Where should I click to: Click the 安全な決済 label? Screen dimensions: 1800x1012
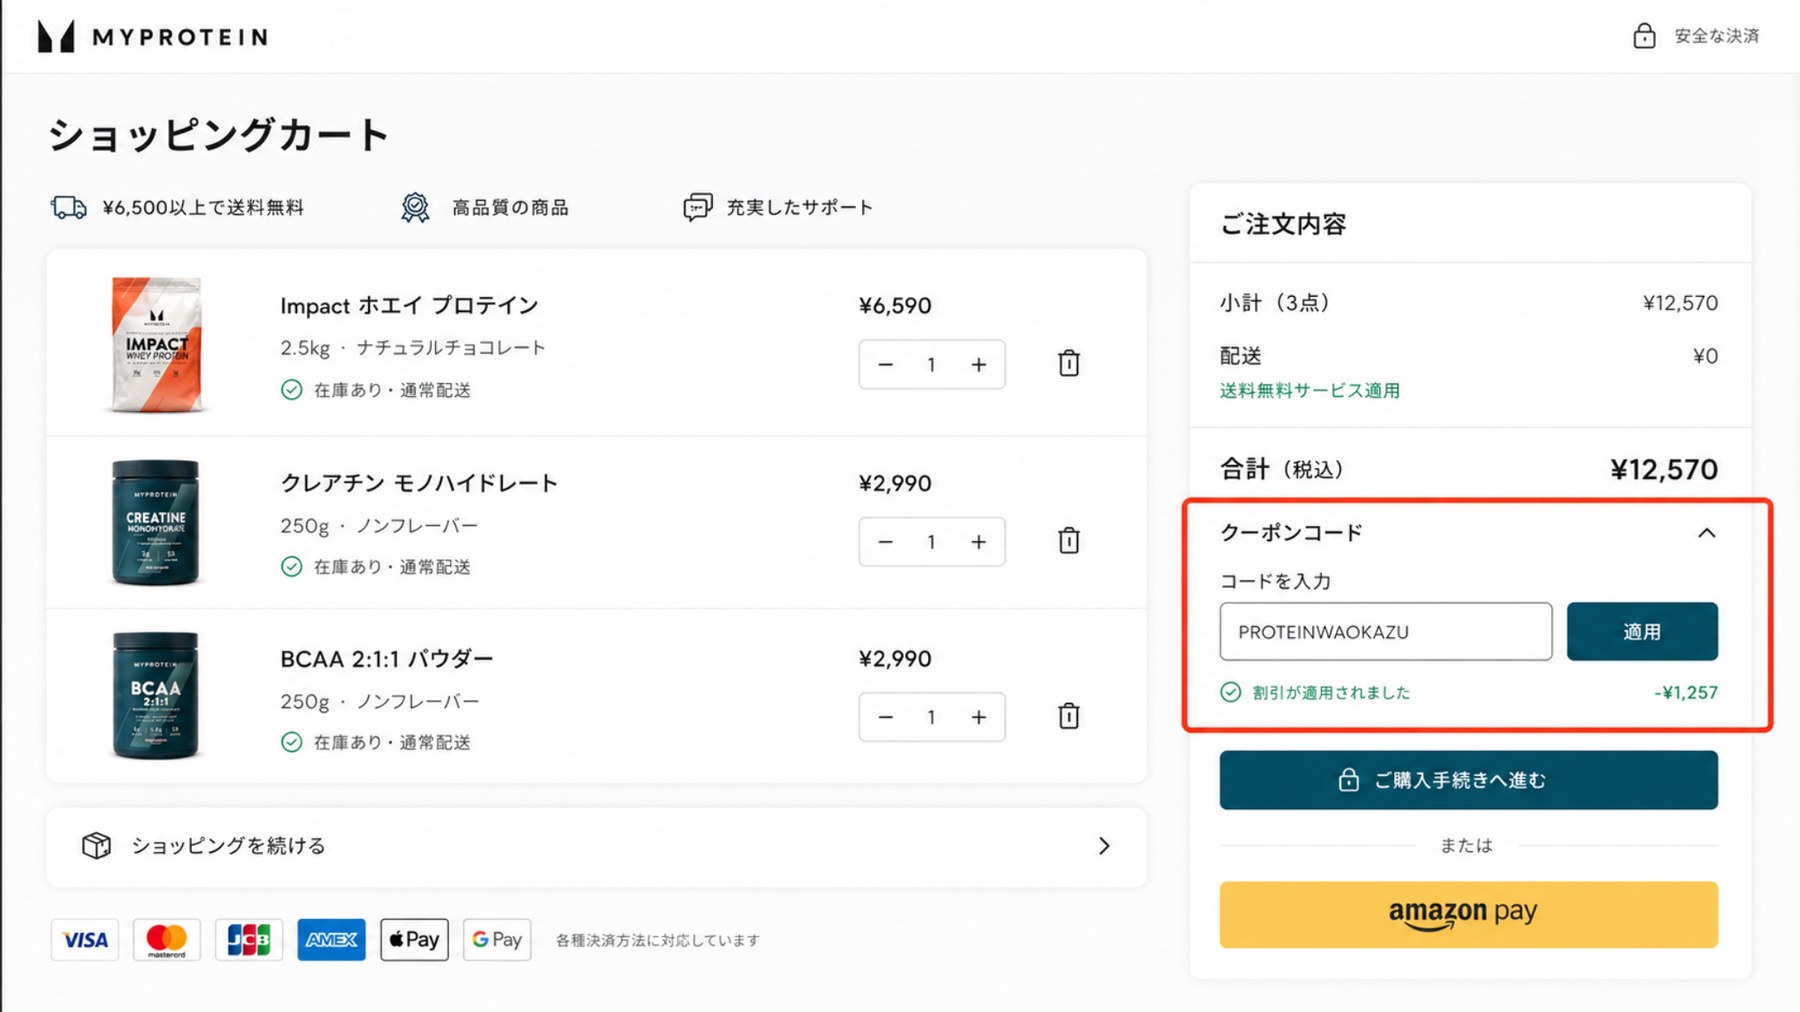(x=1716, y=36)
